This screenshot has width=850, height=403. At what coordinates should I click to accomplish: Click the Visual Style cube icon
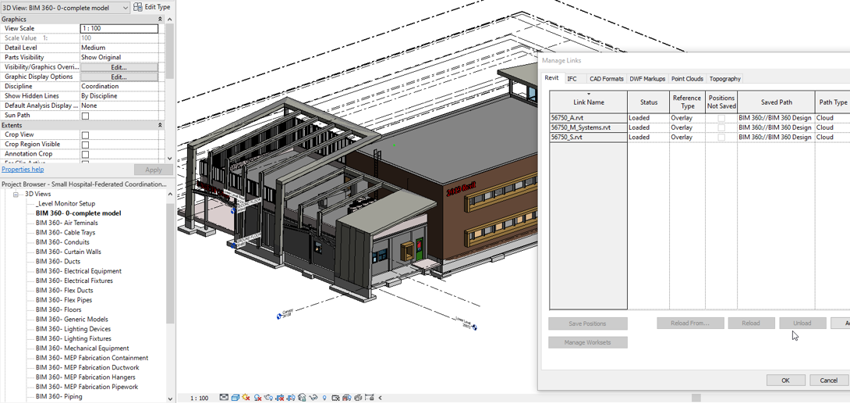click(x=235, y=398)
